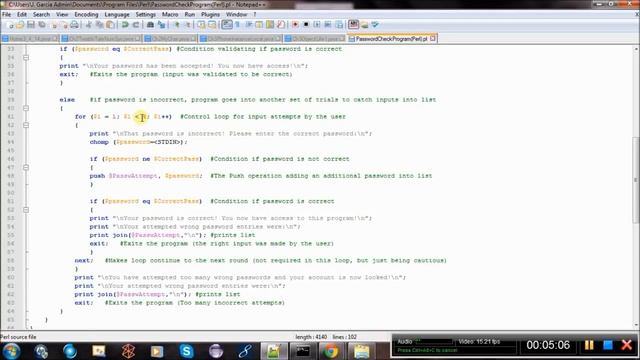640x360 pixels.
Task: Save the current file via toolbar
Action: [31, 25]
